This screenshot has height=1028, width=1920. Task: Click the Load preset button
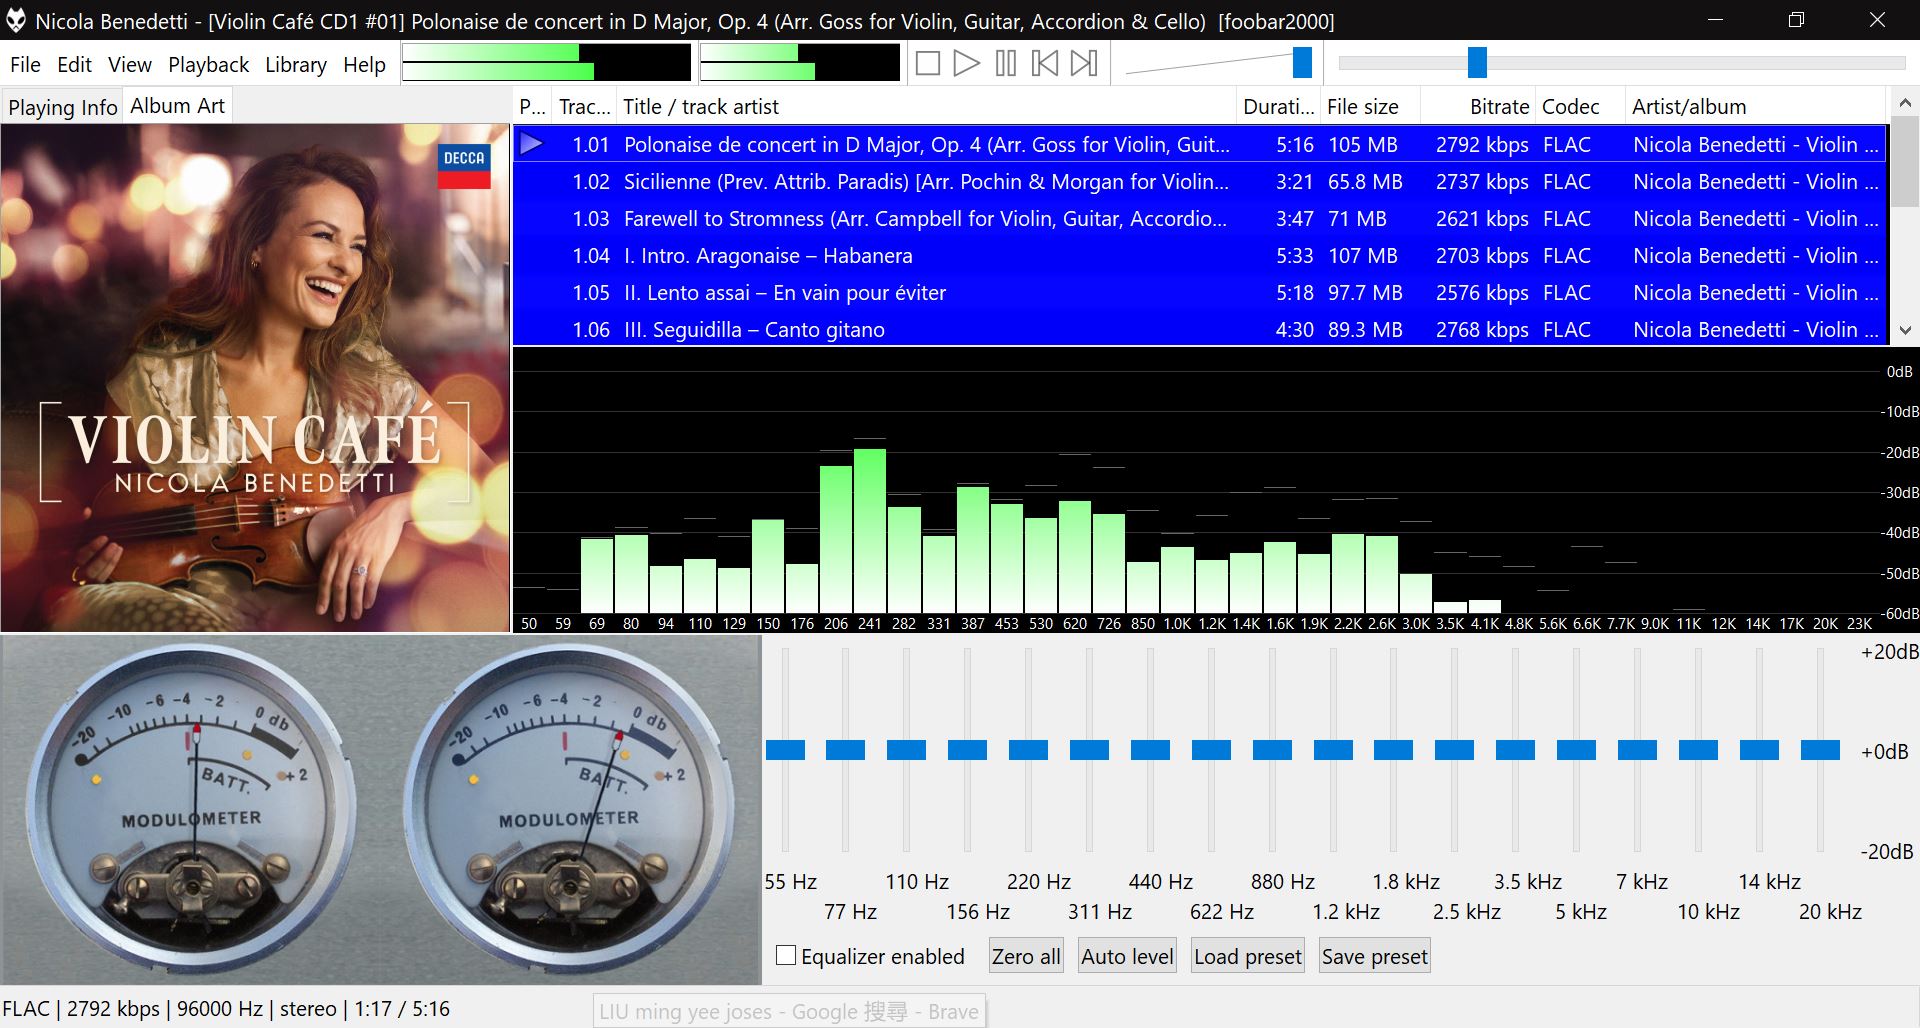[1248, 956]
